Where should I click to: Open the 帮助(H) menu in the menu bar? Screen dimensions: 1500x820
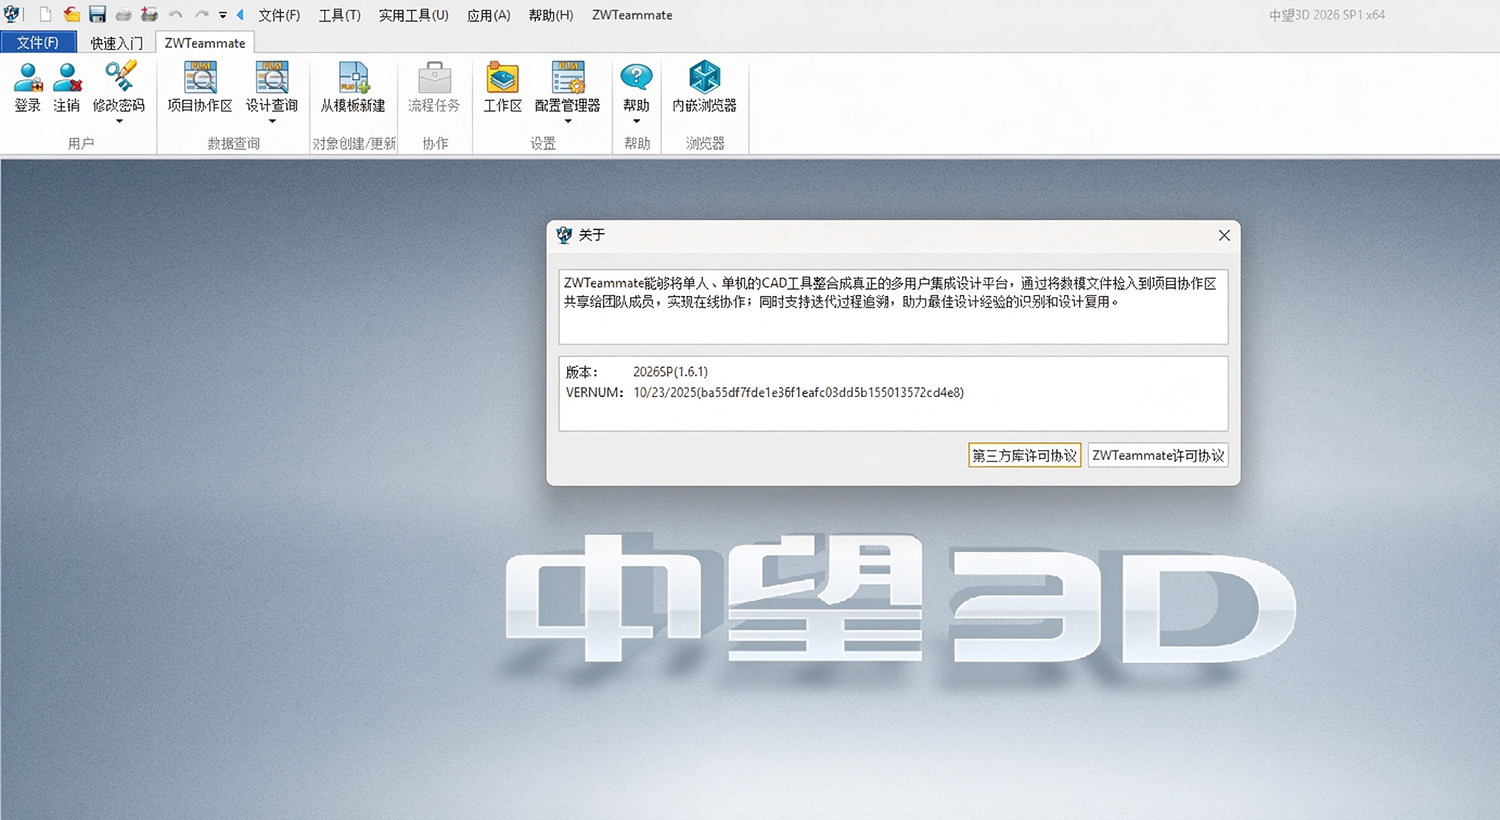[551, 15]
